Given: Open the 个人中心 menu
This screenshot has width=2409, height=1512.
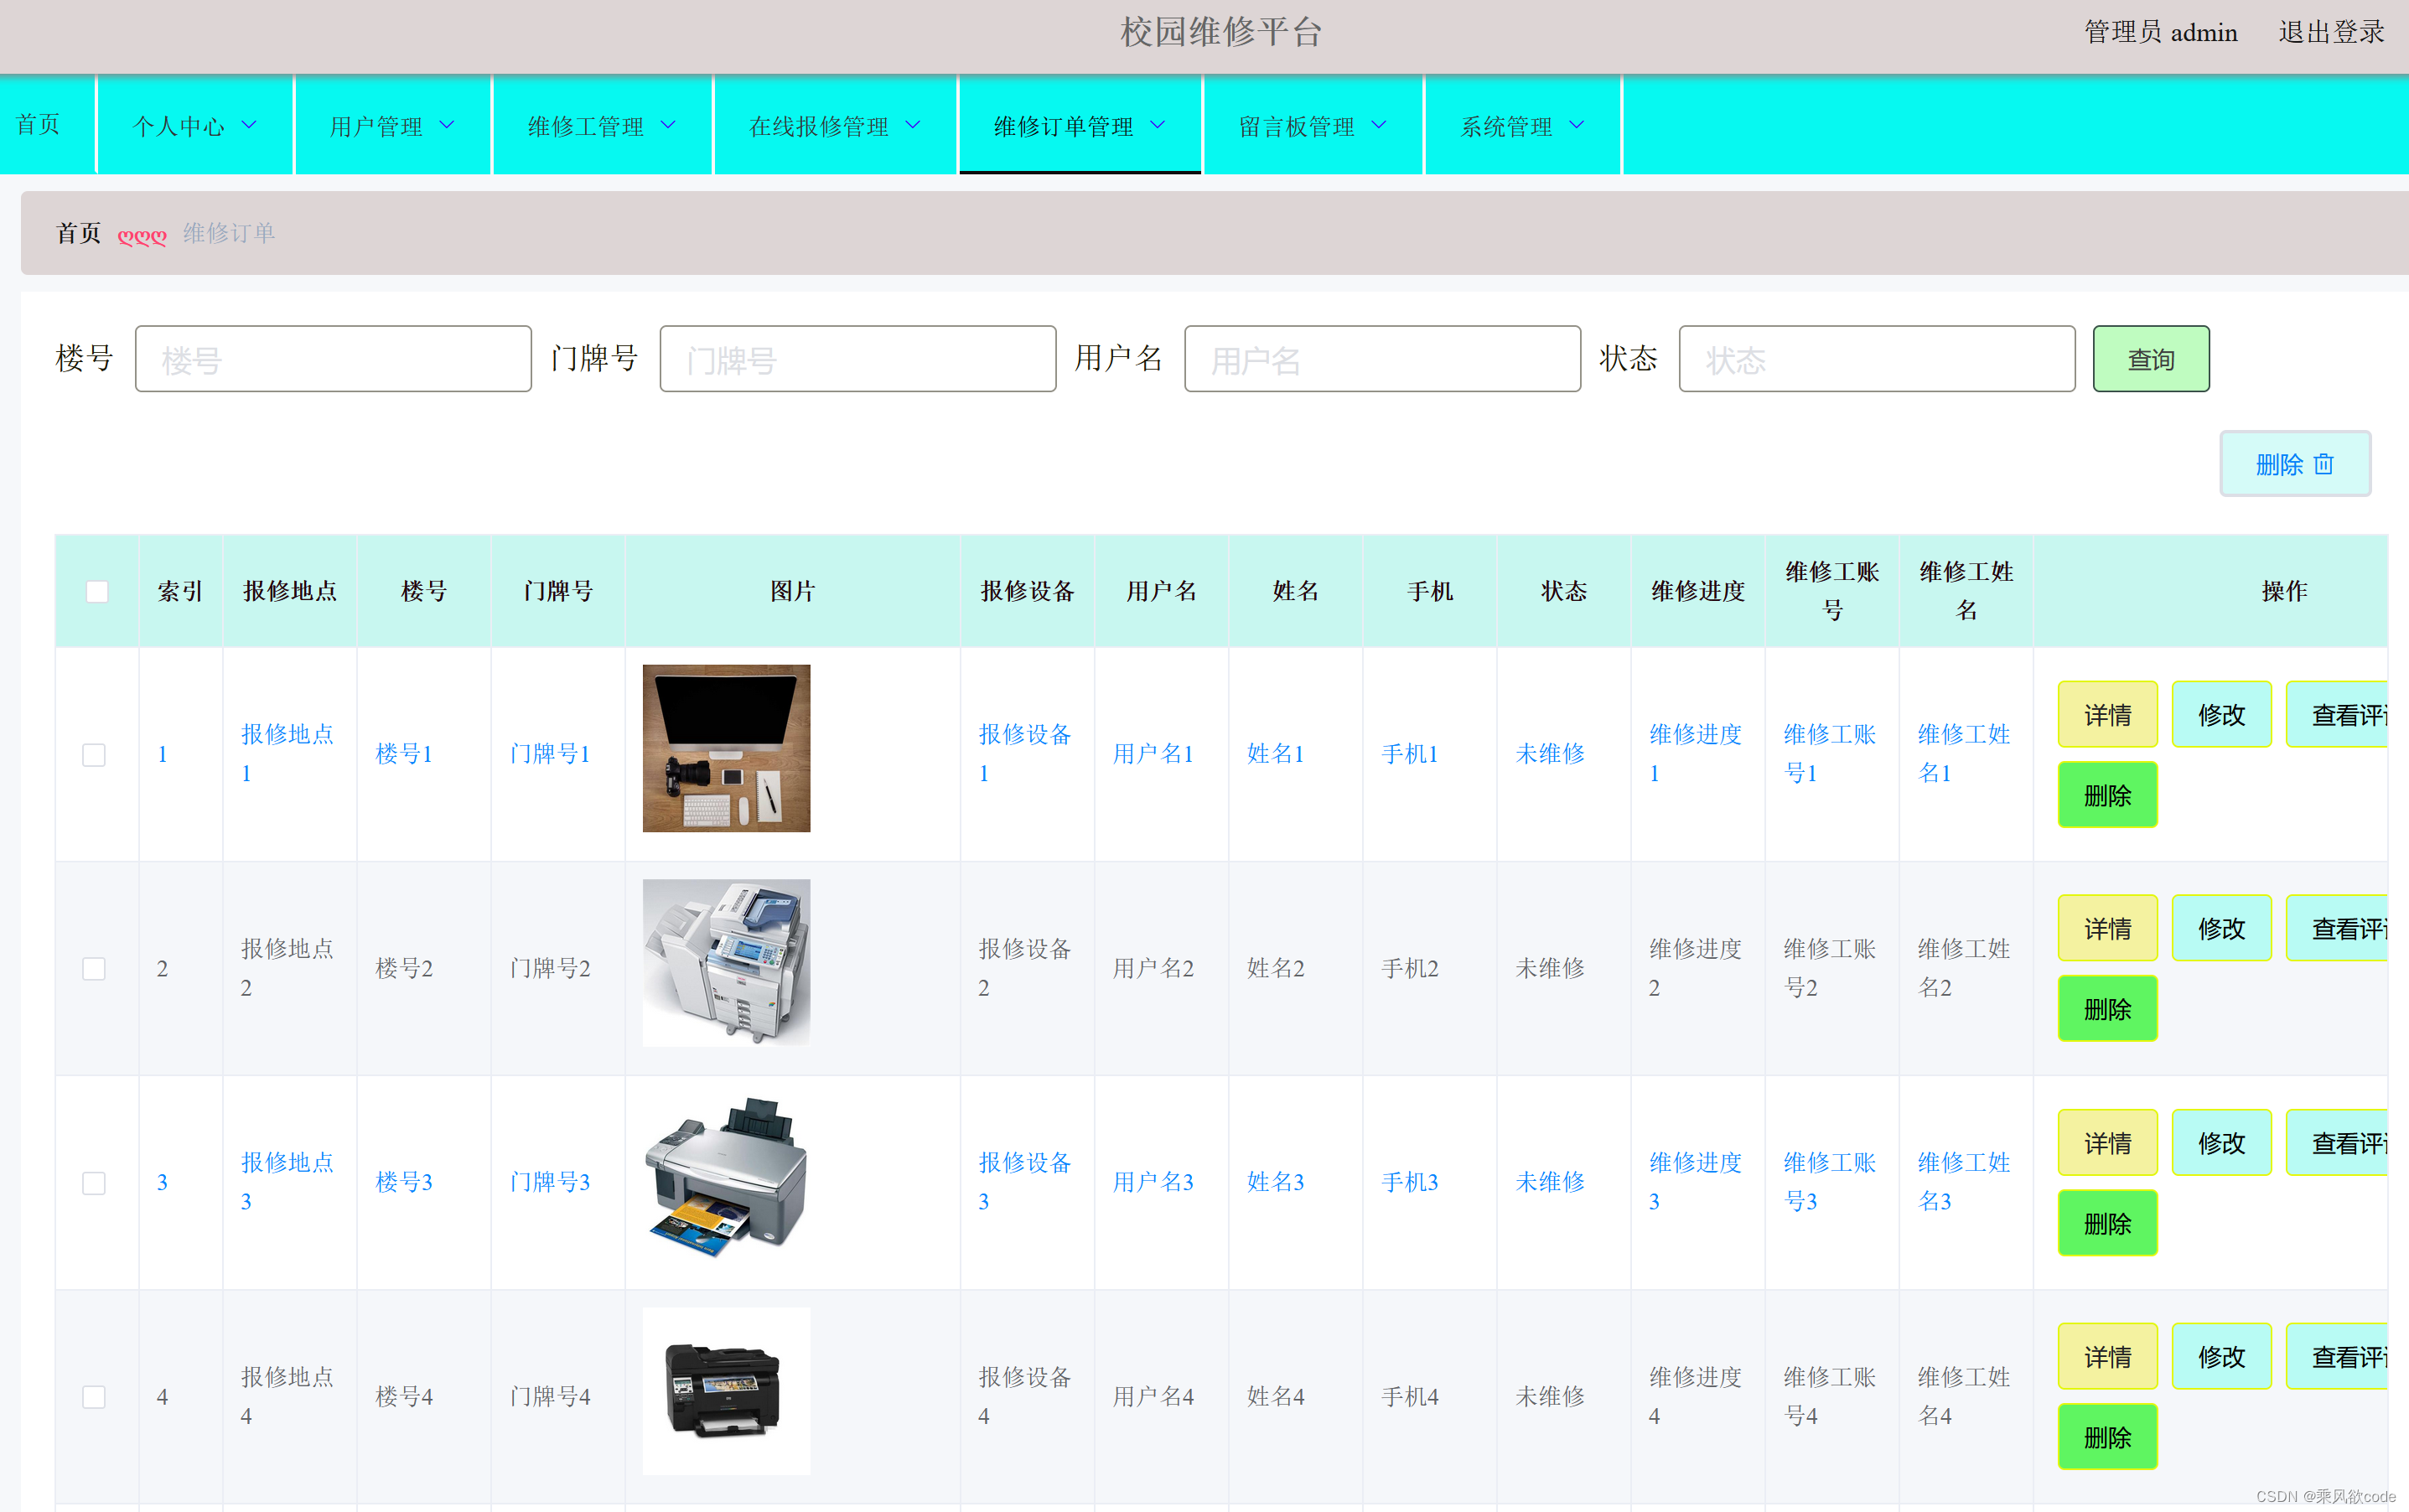Looking at the screenshot, I should pyautogui.click(x=194, y=126).
